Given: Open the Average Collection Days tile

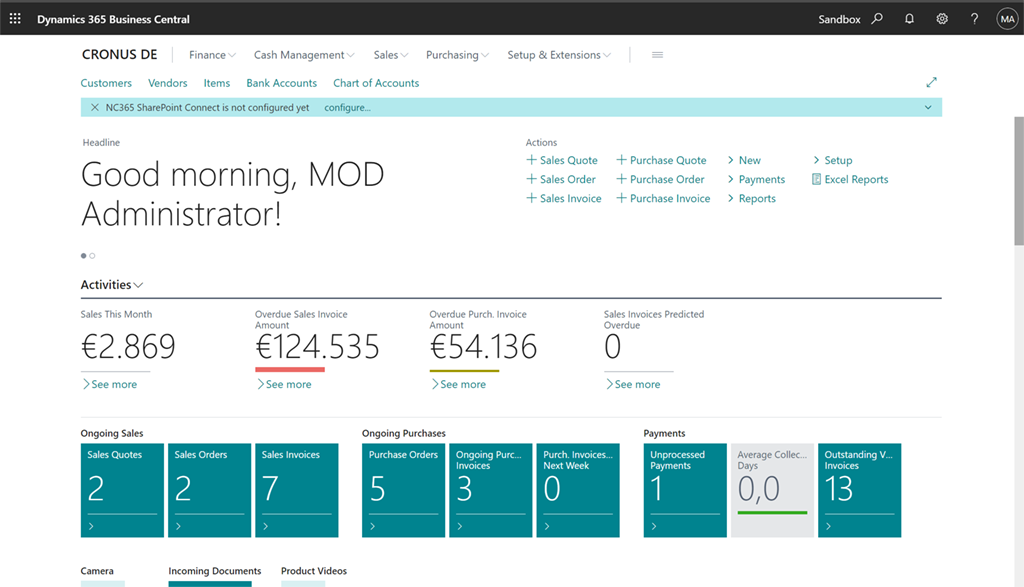Looking at the screenshot, I should pyautogui.click(x=772, y=490).
